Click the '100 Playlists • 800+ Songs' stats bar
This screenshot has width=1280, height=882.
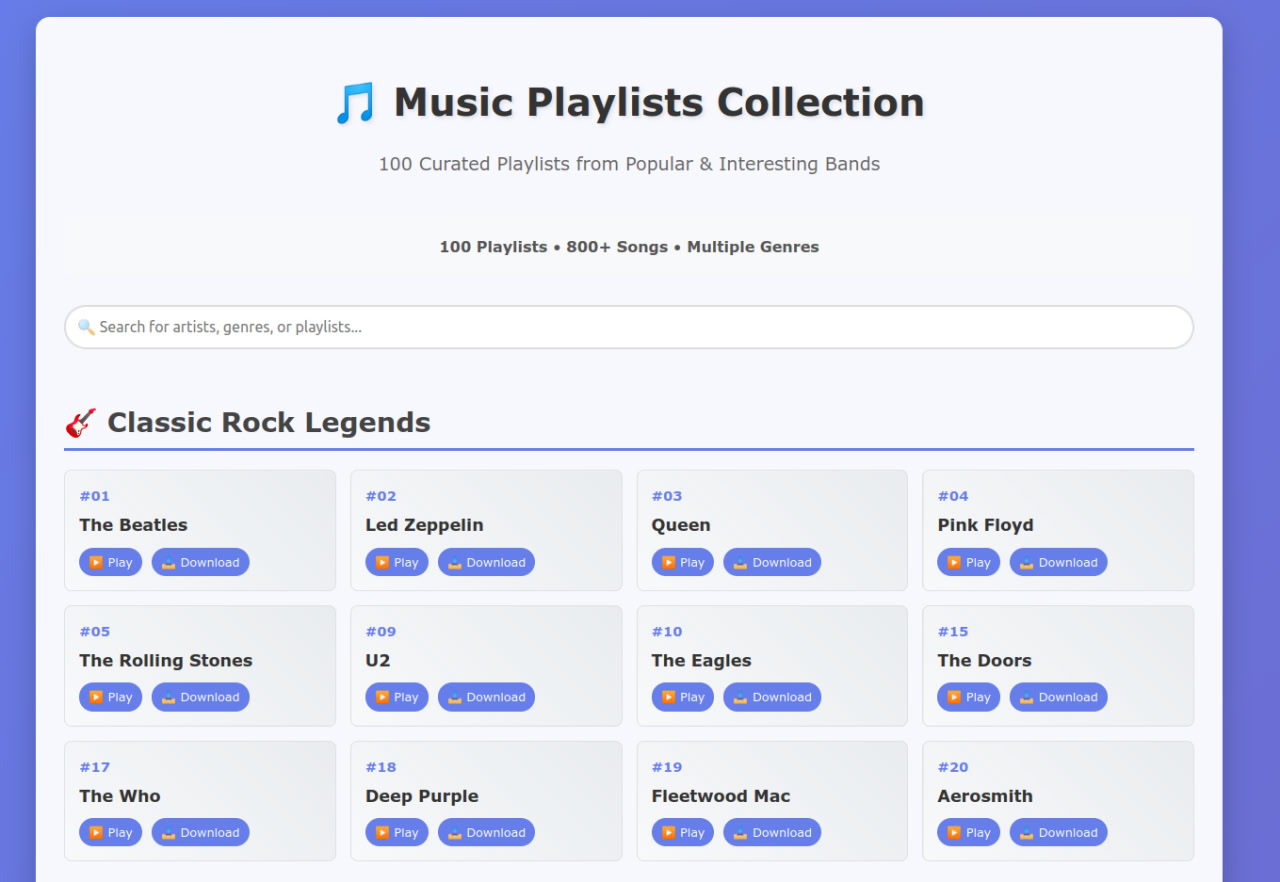(629, 246)
